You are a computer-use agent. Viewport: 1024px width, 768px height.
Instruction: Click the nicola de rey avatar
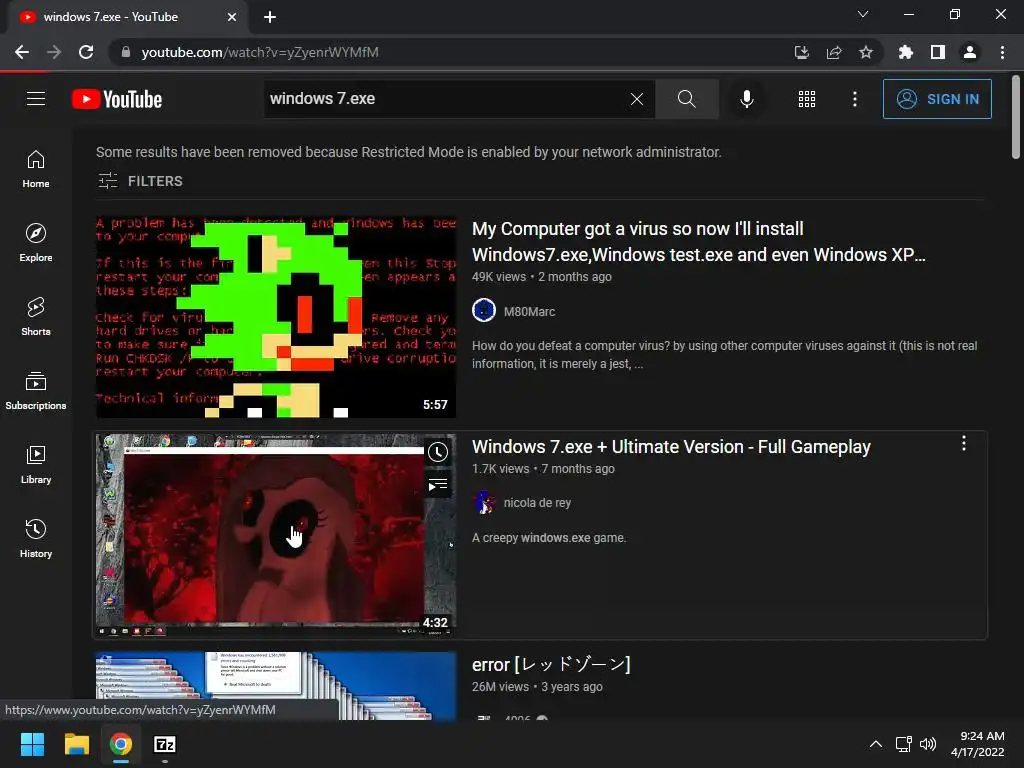(x=484, y=502)
